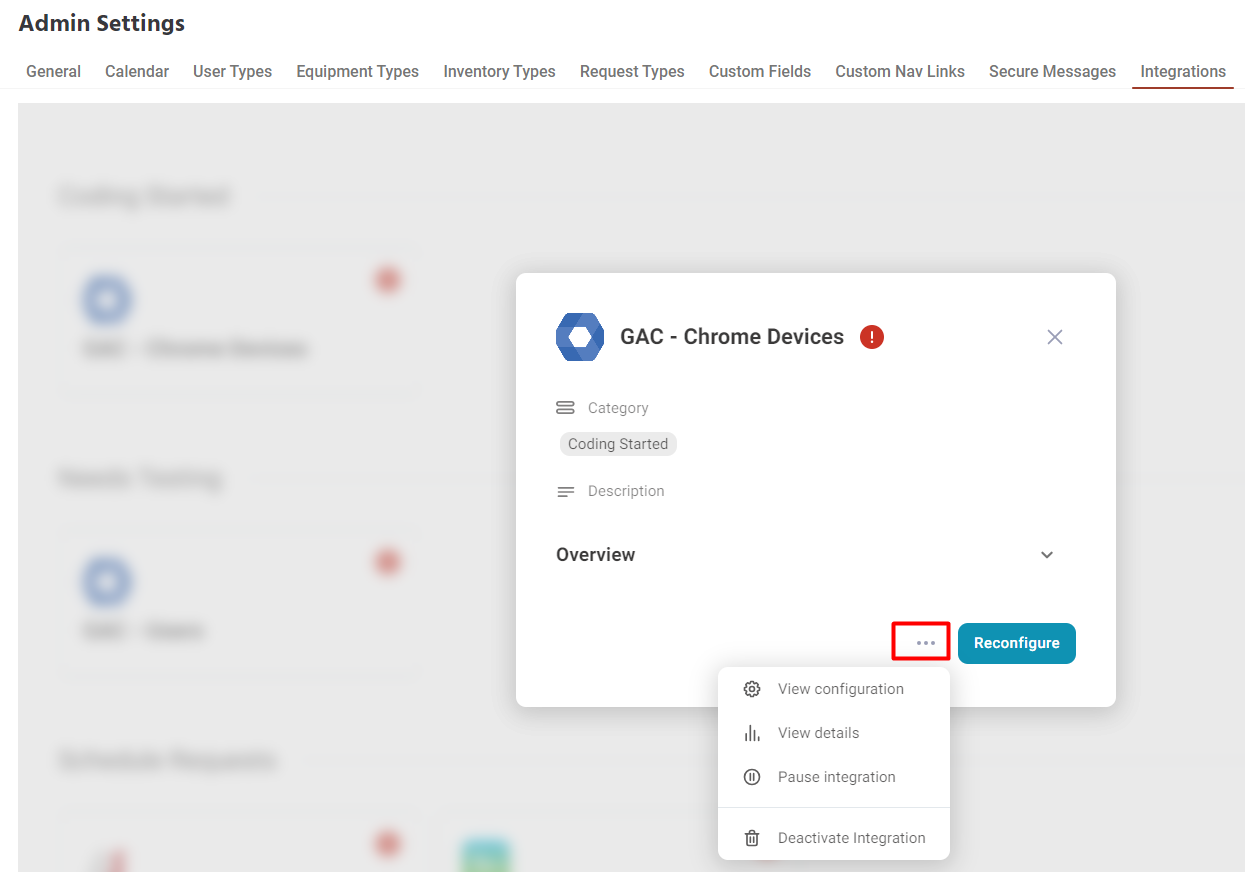Click the Coding Started category chip
This screenshot has height=872, width=1245.
coord(618,444)
